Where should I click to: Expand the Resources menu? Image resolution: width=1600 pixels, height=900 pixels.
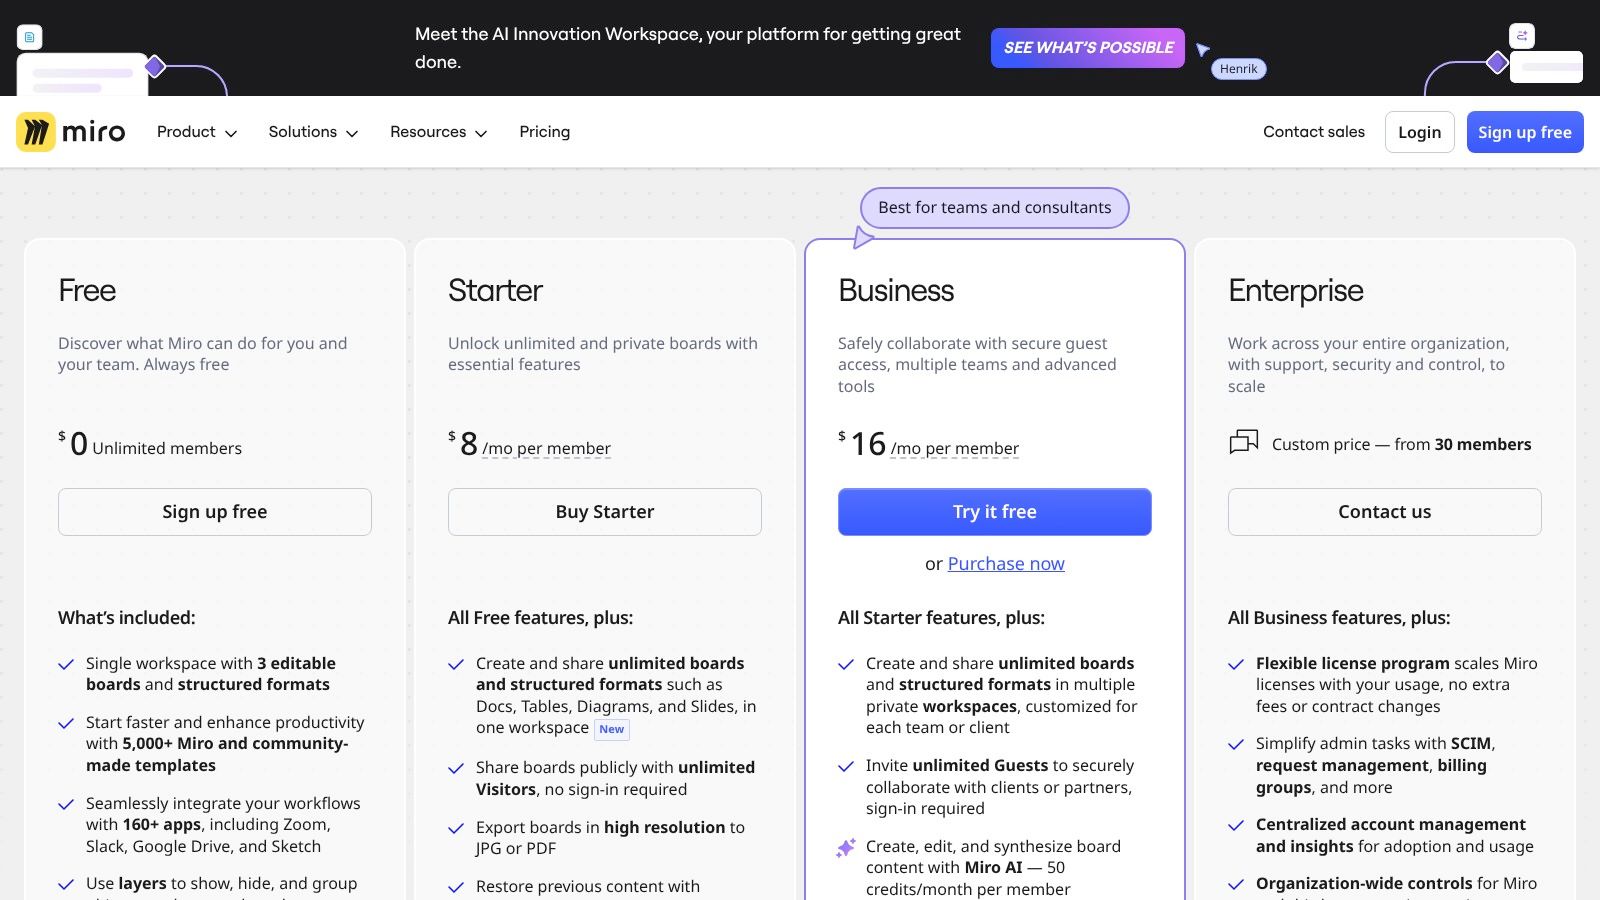point(438,132)
